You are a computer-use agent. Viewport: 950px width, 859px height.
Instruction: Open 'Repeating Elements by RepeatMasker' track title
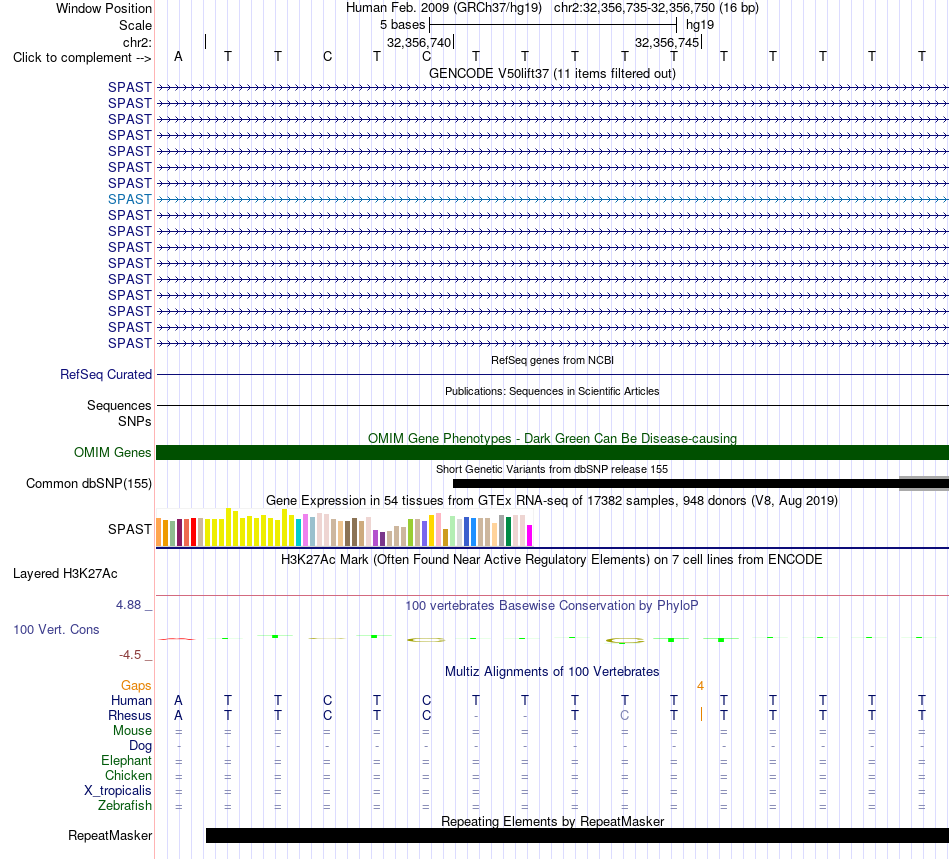click(552, 821)
